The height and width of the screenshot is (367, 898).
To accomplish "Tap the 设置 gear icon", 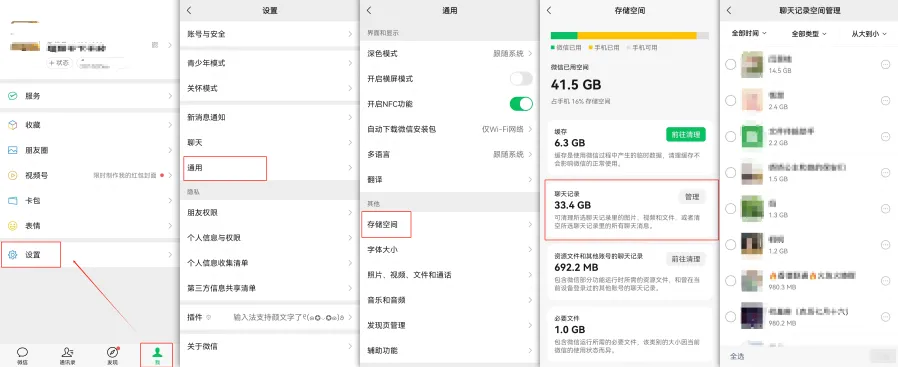I will tap(13, 255).
